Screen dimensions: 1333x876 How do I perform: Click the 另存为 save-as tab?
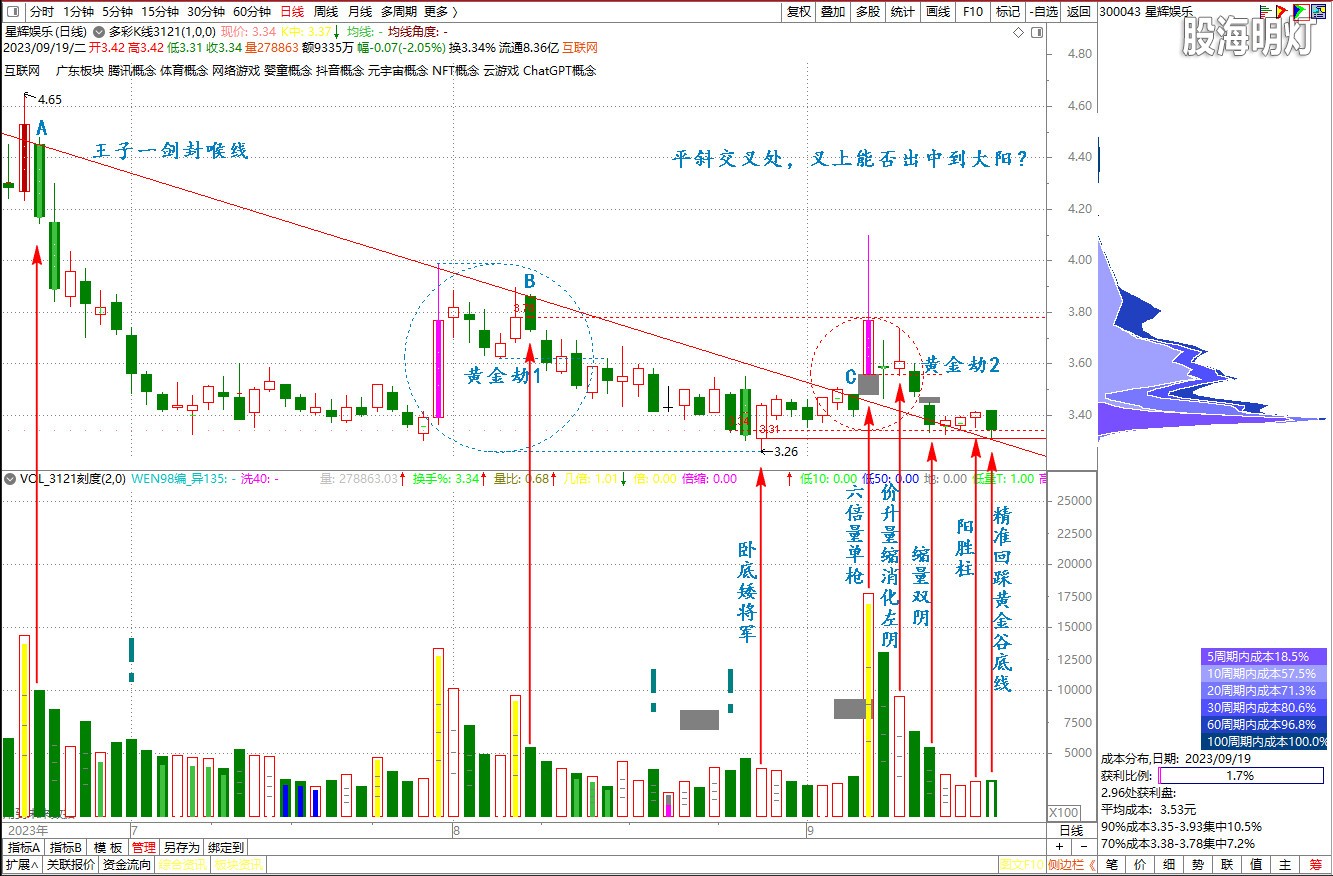[181, 847]
